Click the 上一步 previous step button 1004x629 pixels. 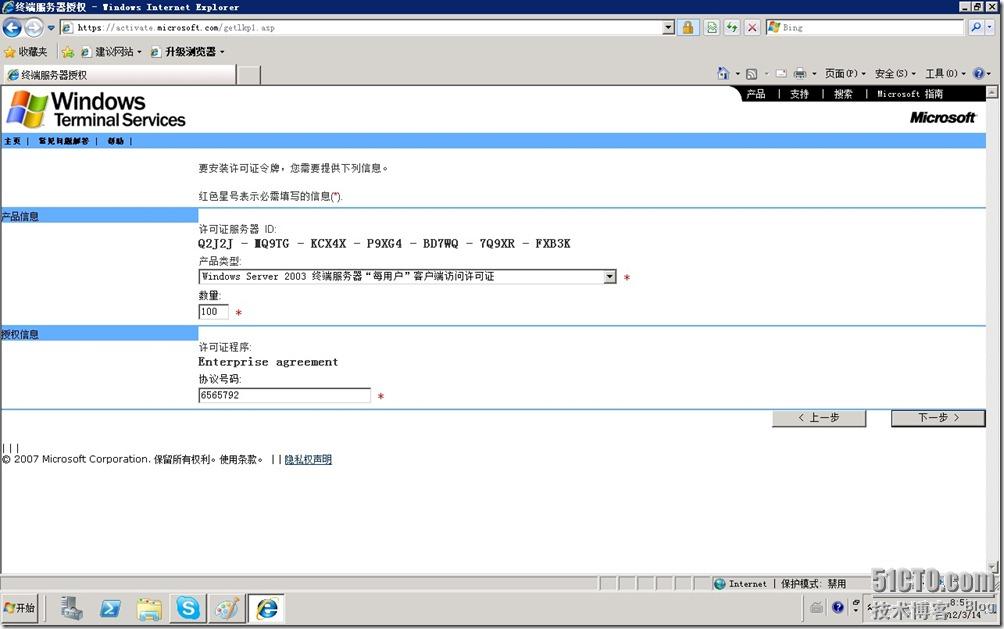[x=819, y=418]
